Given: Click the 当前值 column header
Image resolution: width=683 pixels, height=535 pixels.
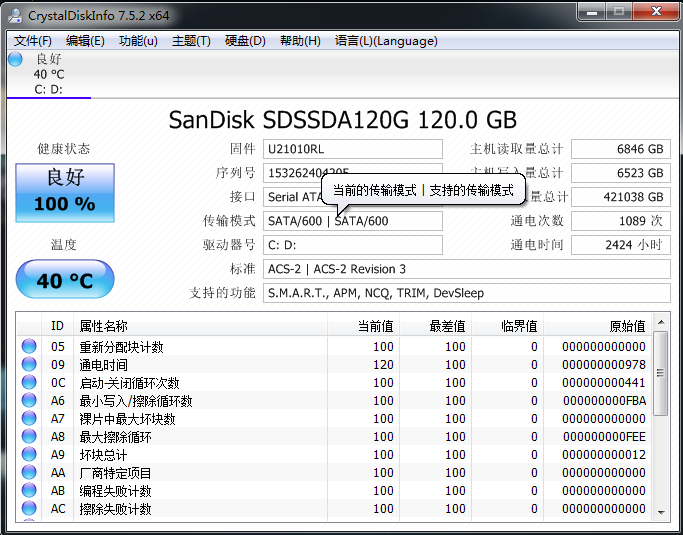Looking at the screenshot, I should coord(363,325).
